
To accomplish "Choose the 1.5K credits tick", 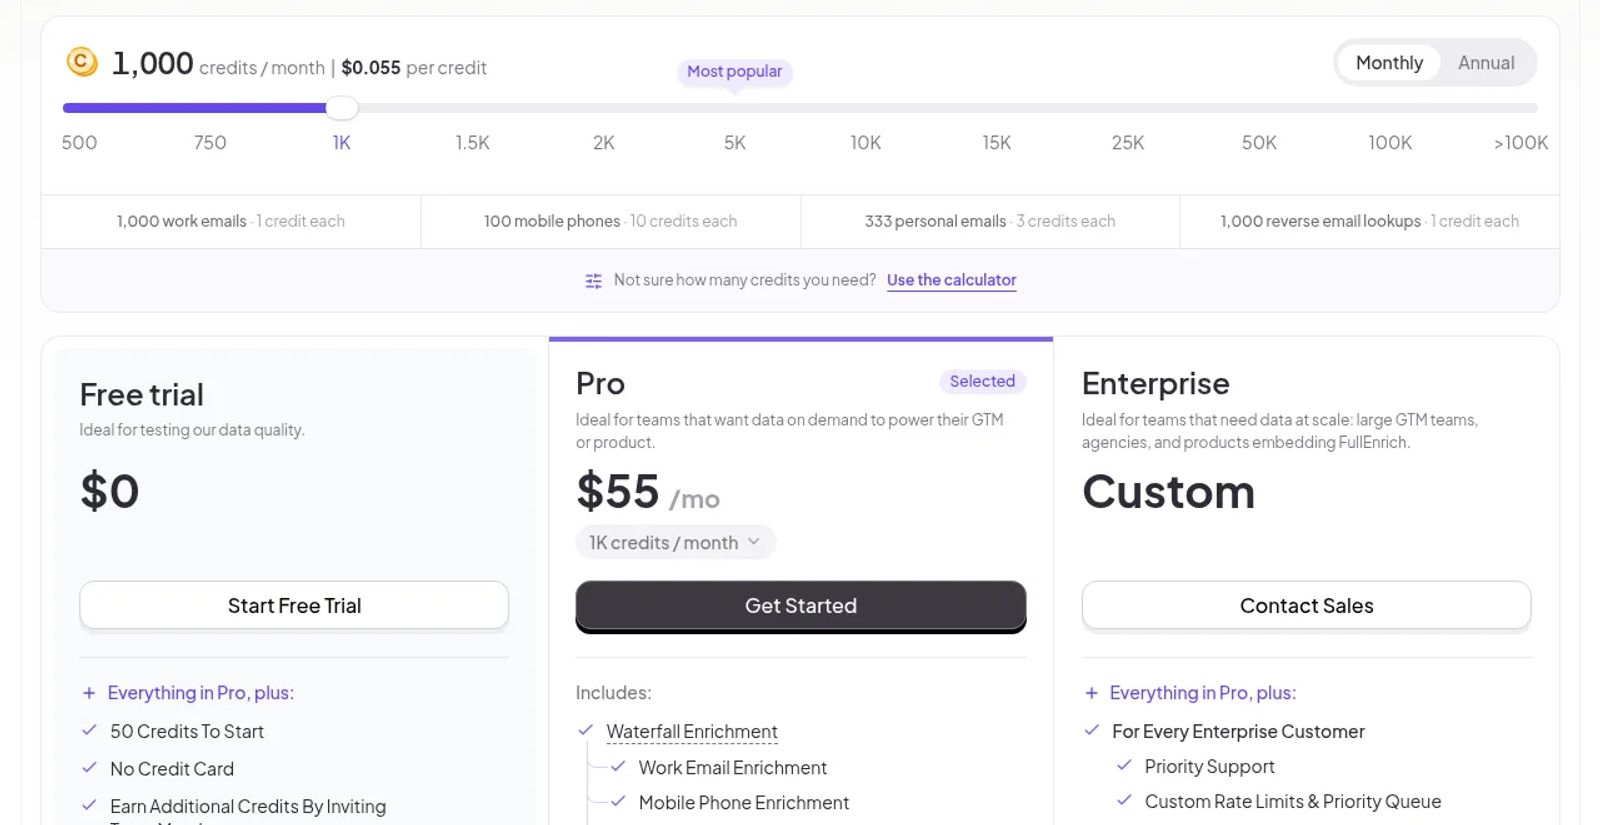I will 473,143.
